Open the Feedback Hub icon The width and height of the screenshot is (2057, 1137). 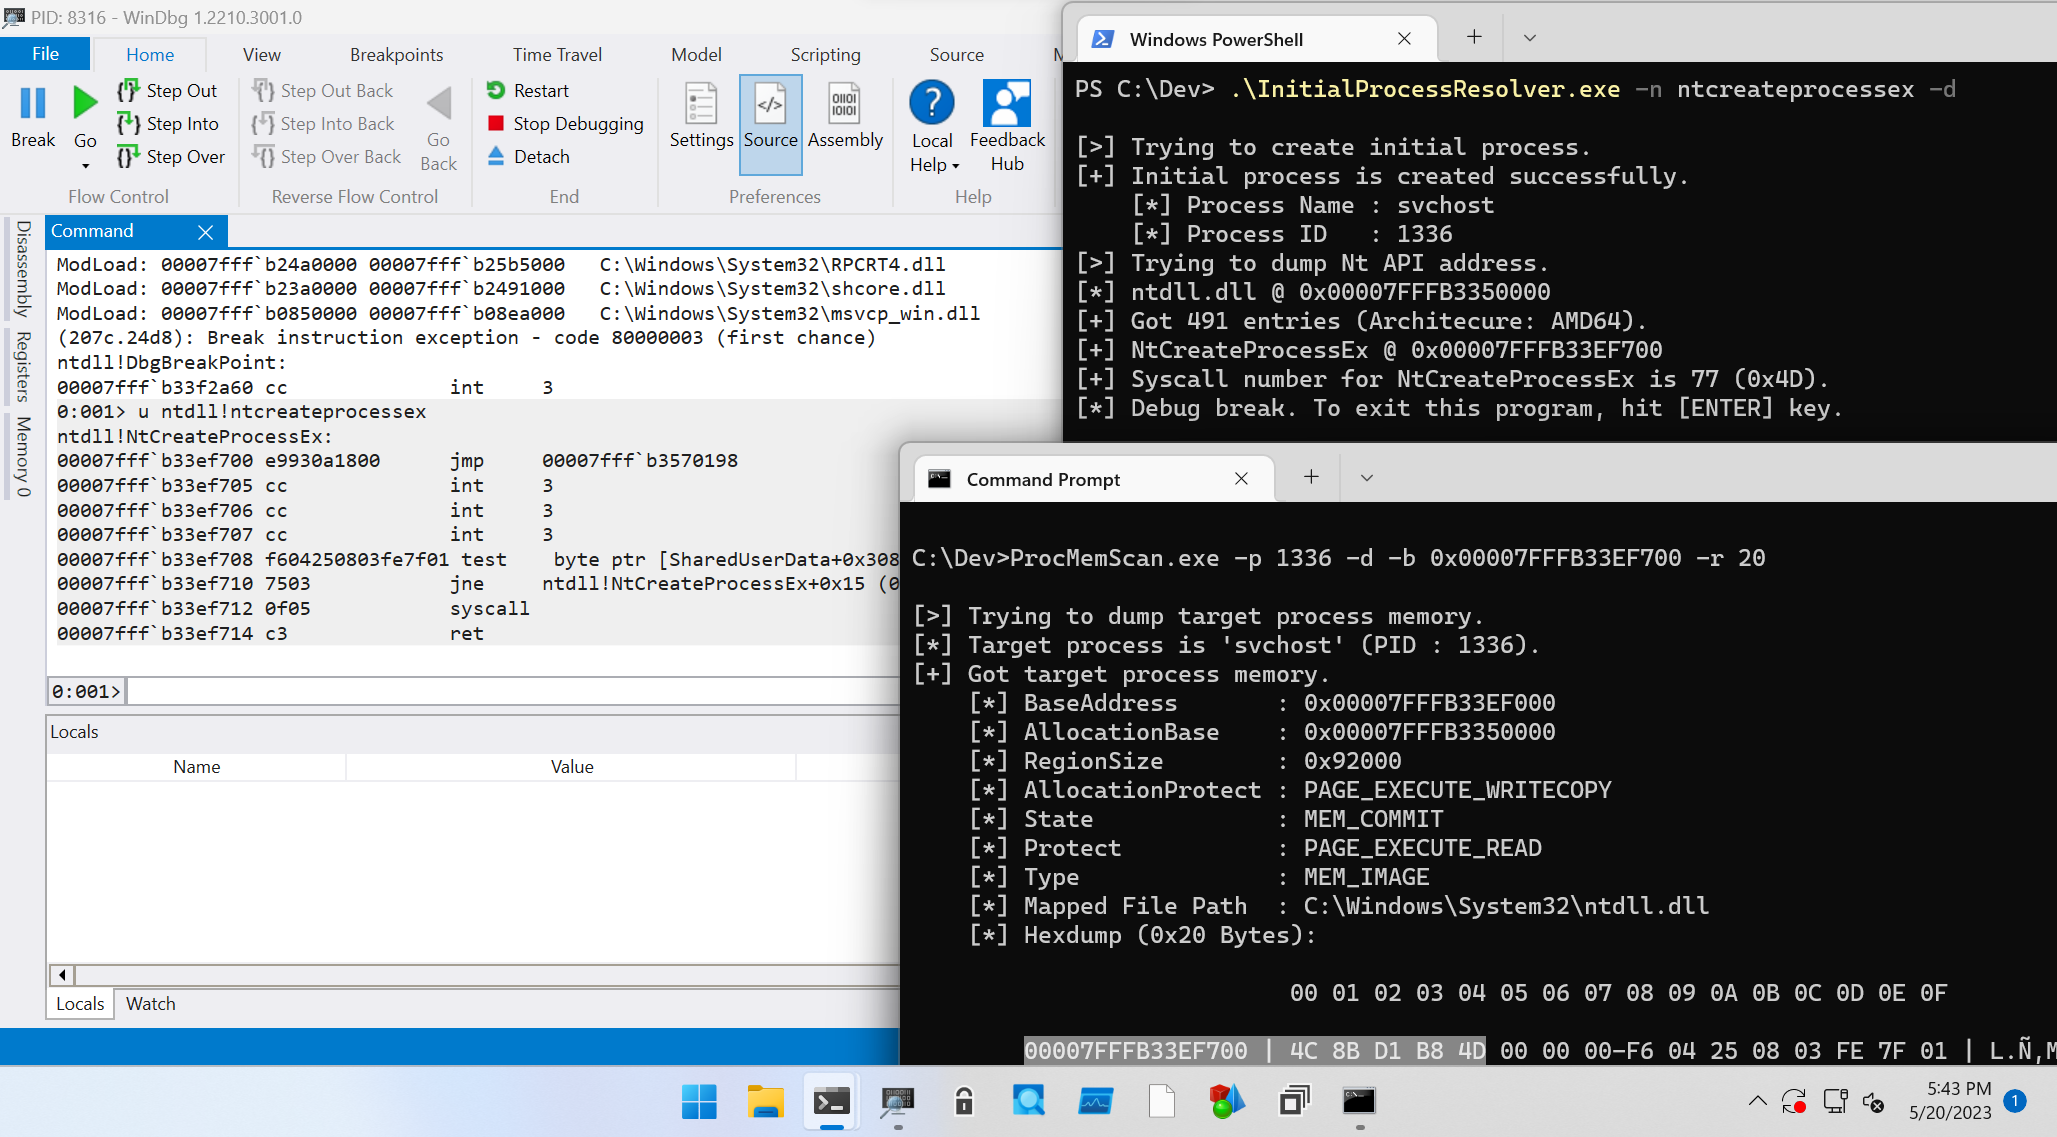(1006, 104)
